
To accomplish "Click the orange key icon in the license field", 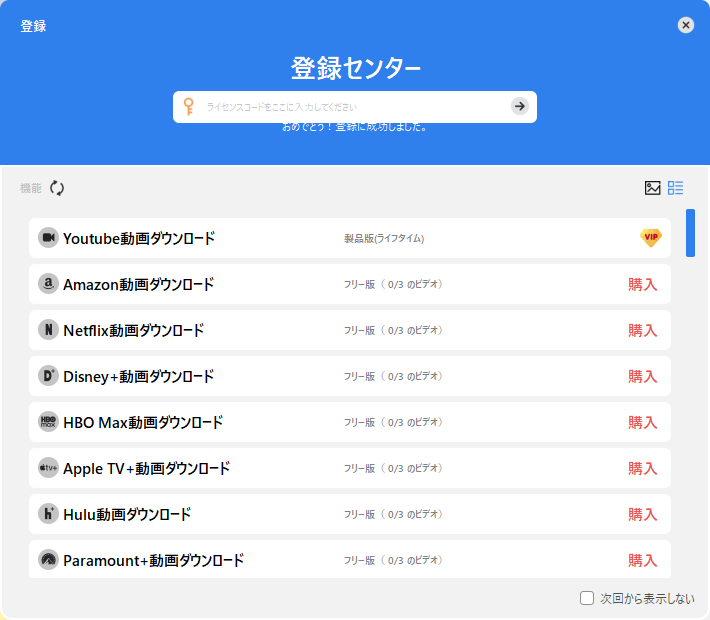I will 189,107.
